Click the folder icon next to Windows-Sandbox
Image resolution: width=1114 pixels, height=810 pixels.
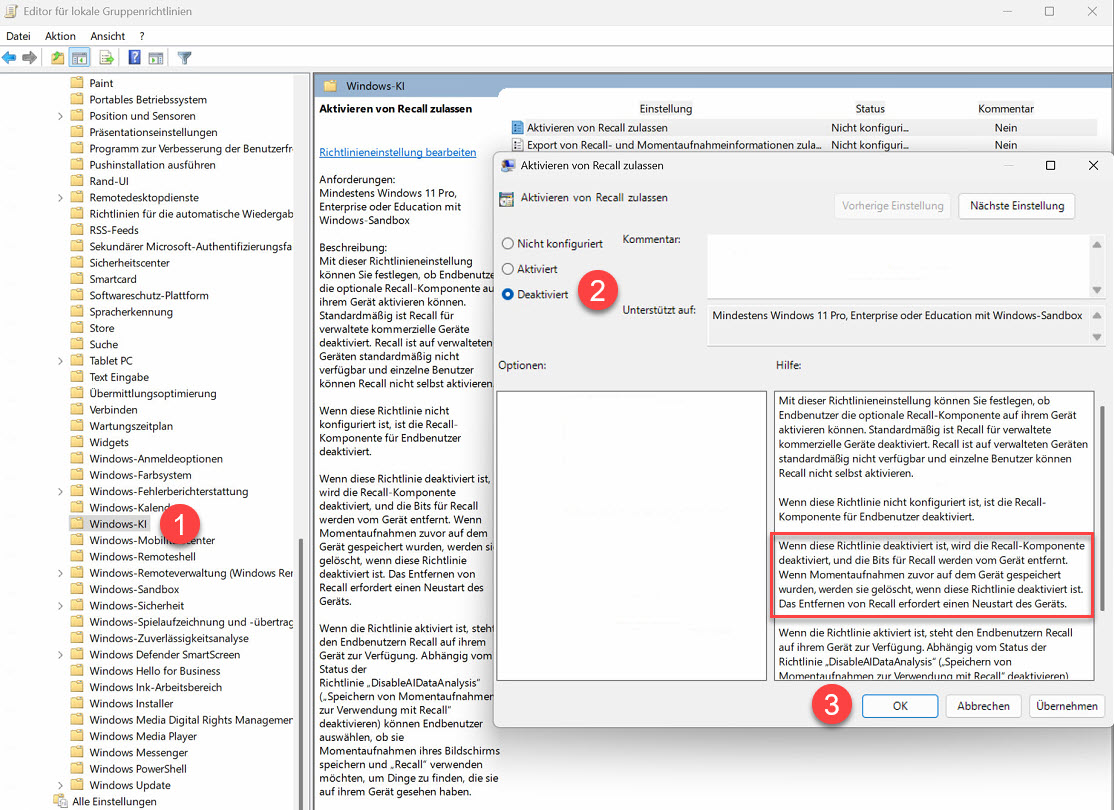[77, 590]
